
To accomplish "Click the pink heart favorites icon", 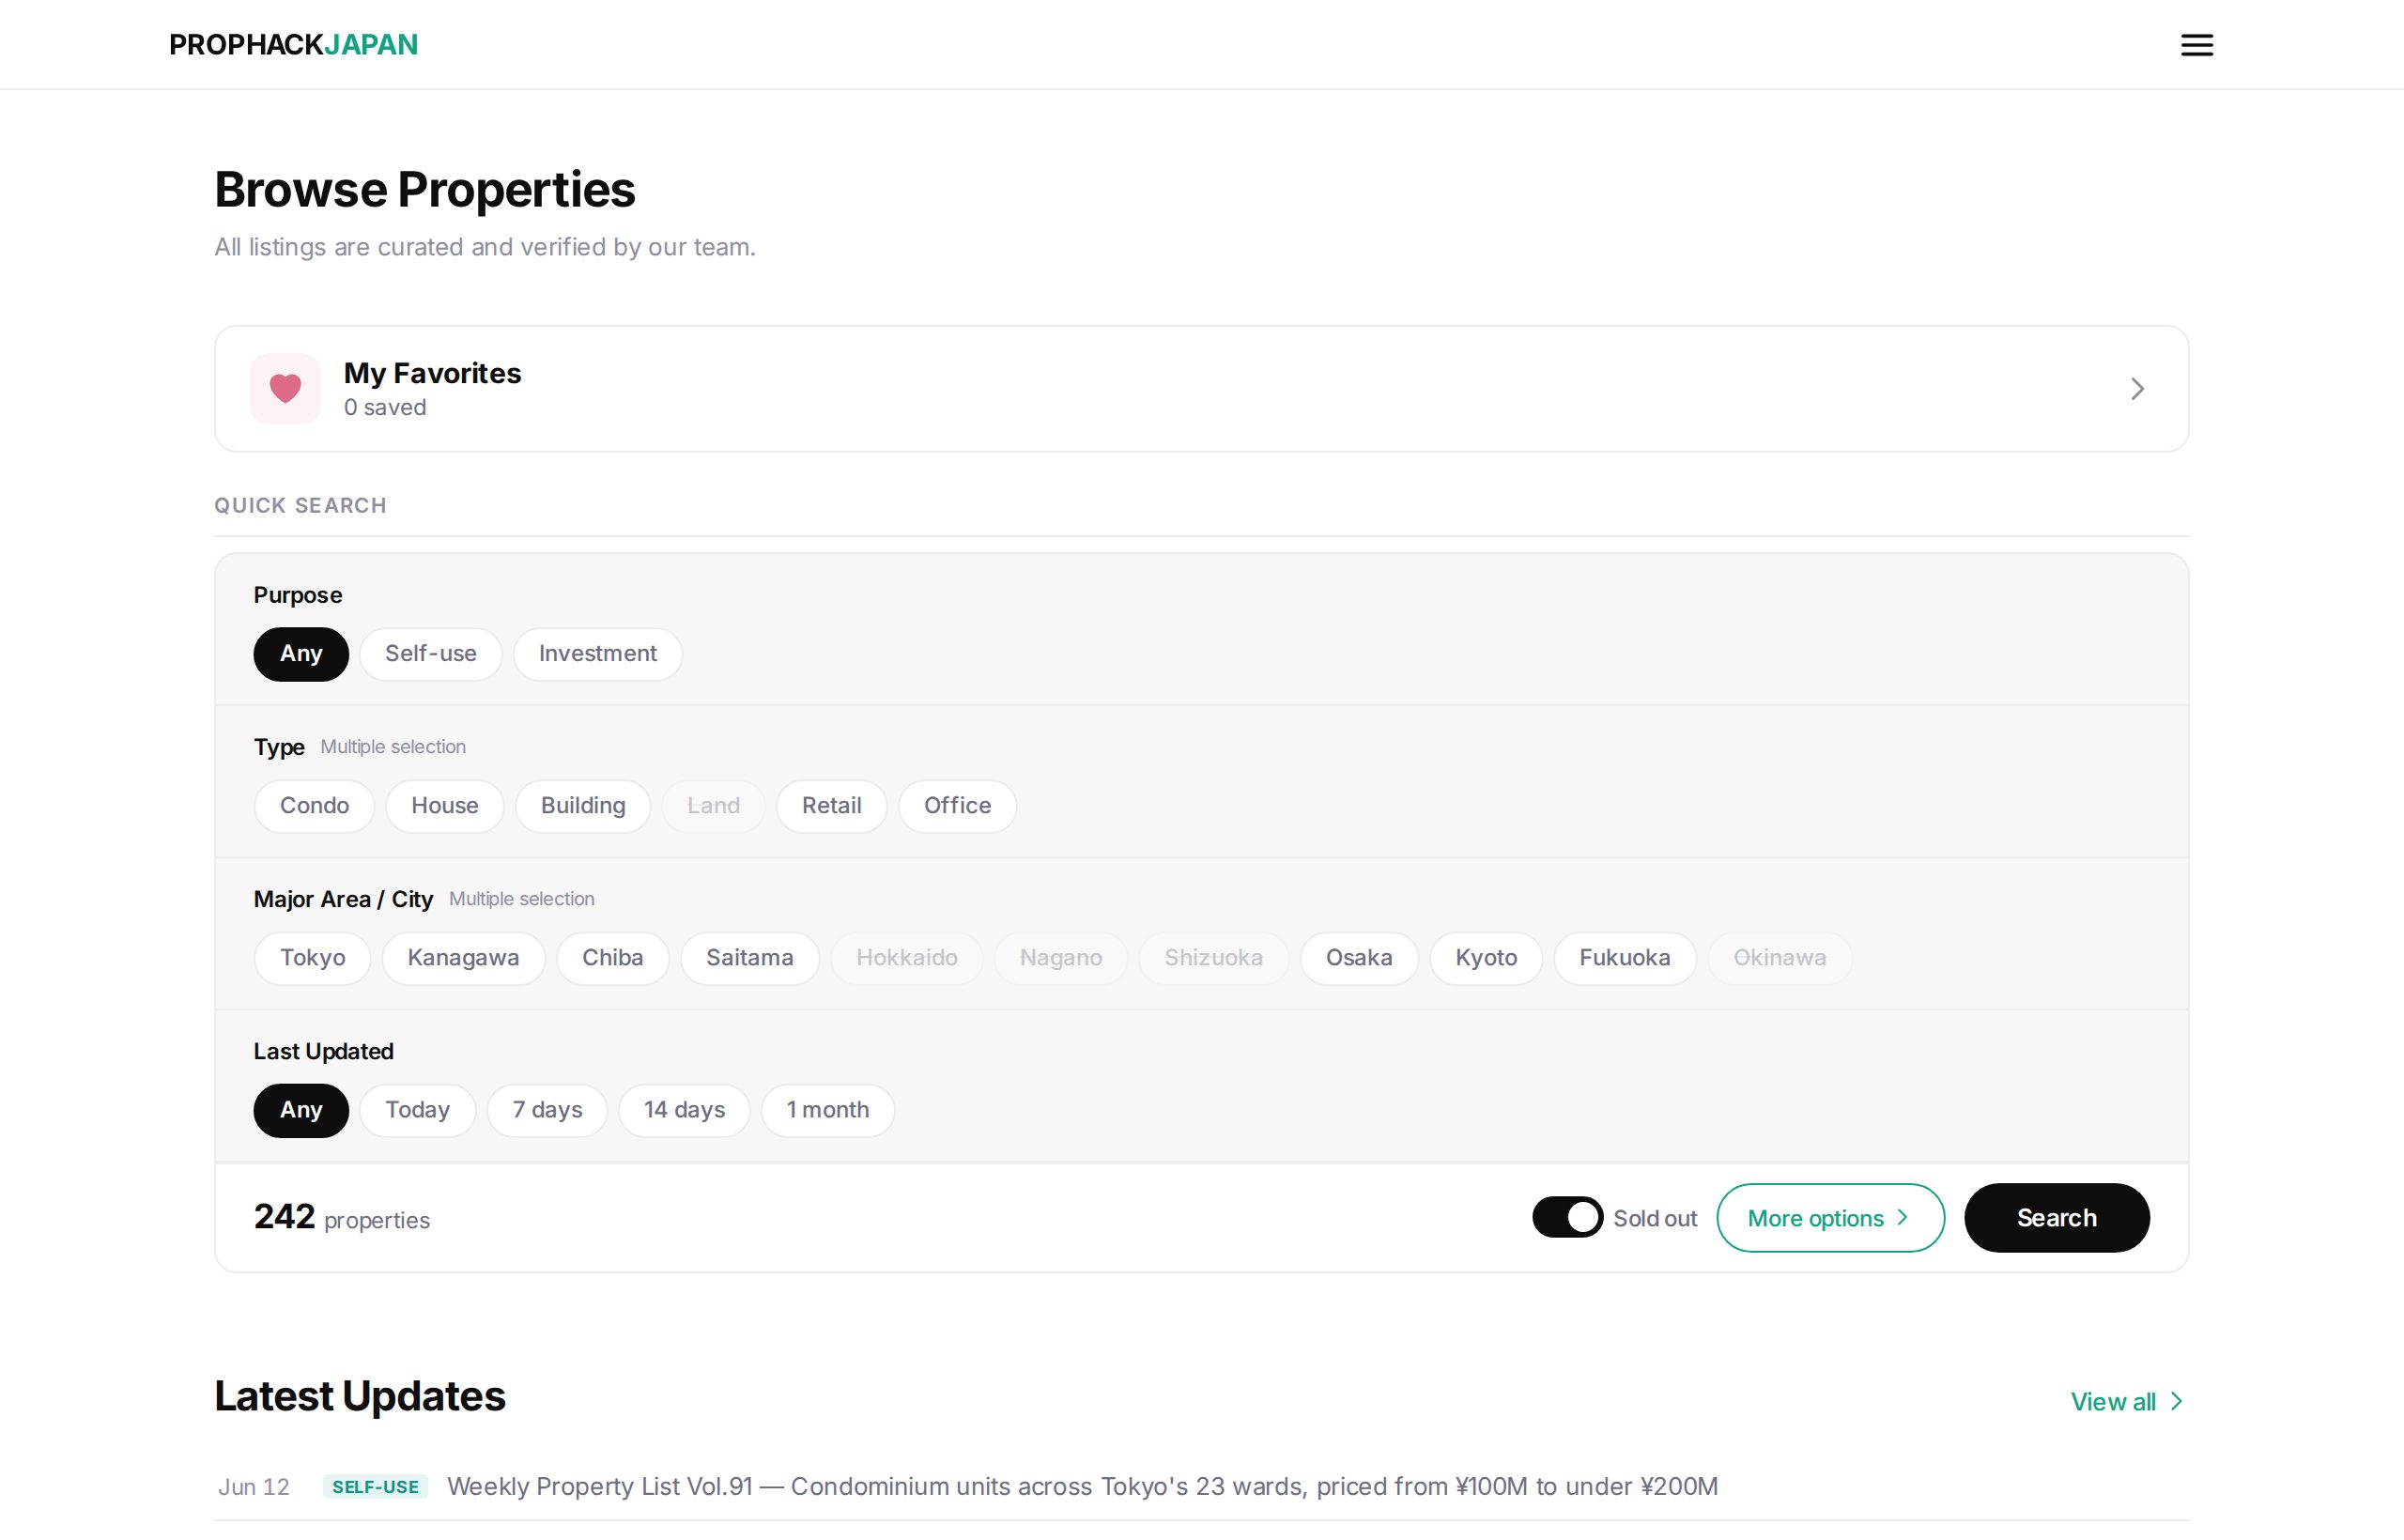I will [x=285, y=388].
